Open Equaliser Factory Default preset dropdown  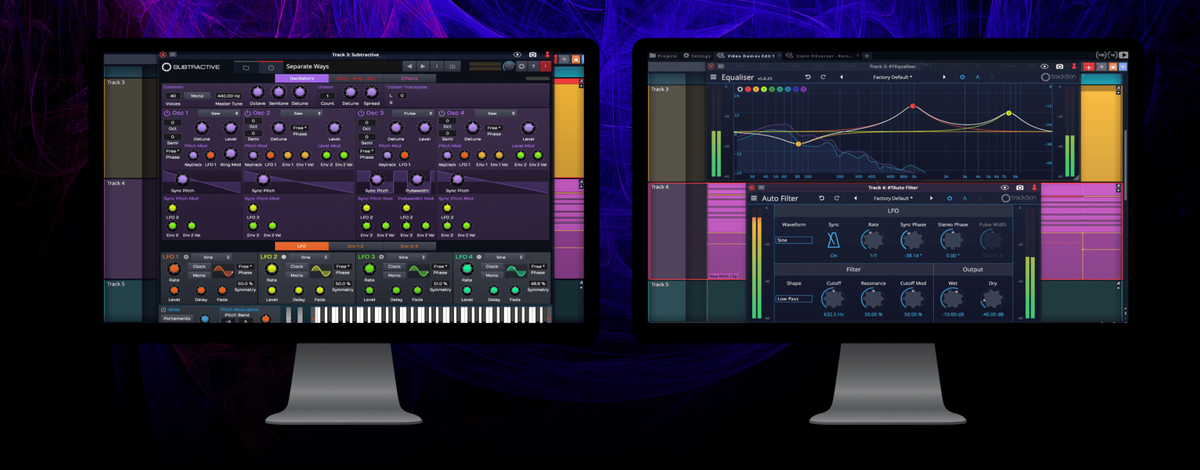[892, 77]
